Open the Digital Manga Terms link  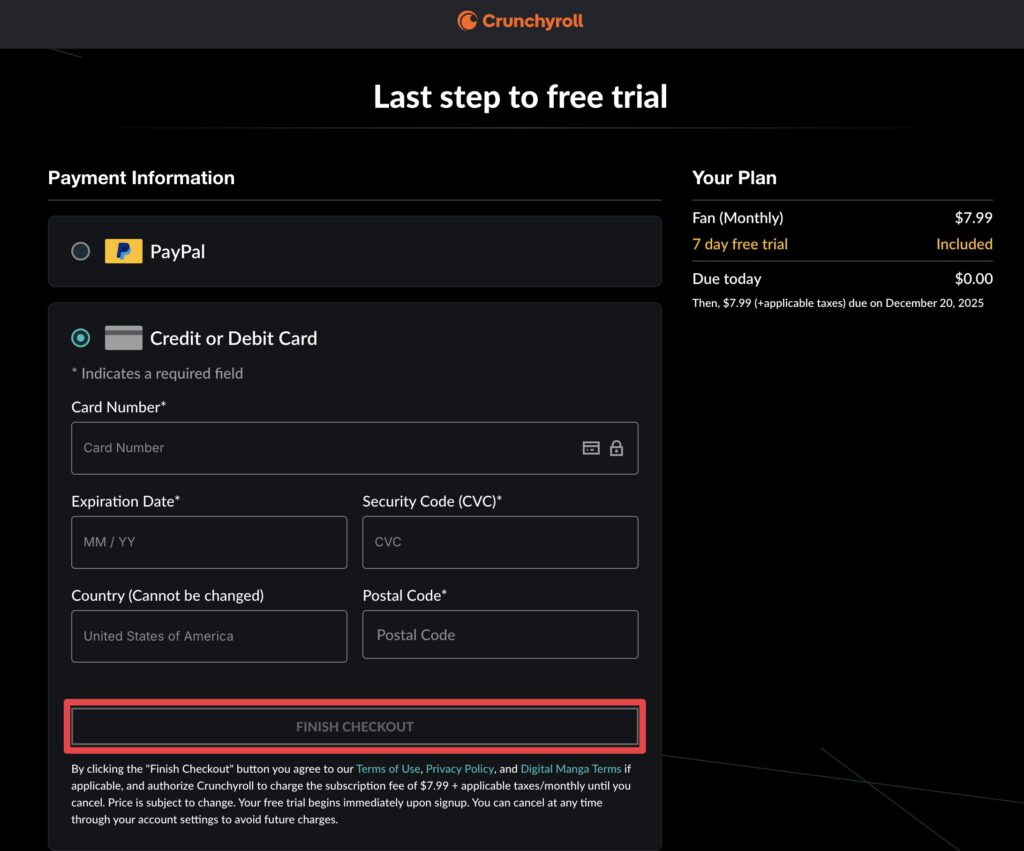click(571, 769)
